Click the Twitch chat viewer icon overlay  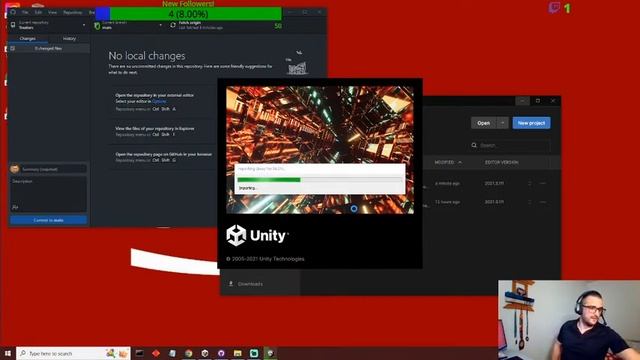[554, 8]
